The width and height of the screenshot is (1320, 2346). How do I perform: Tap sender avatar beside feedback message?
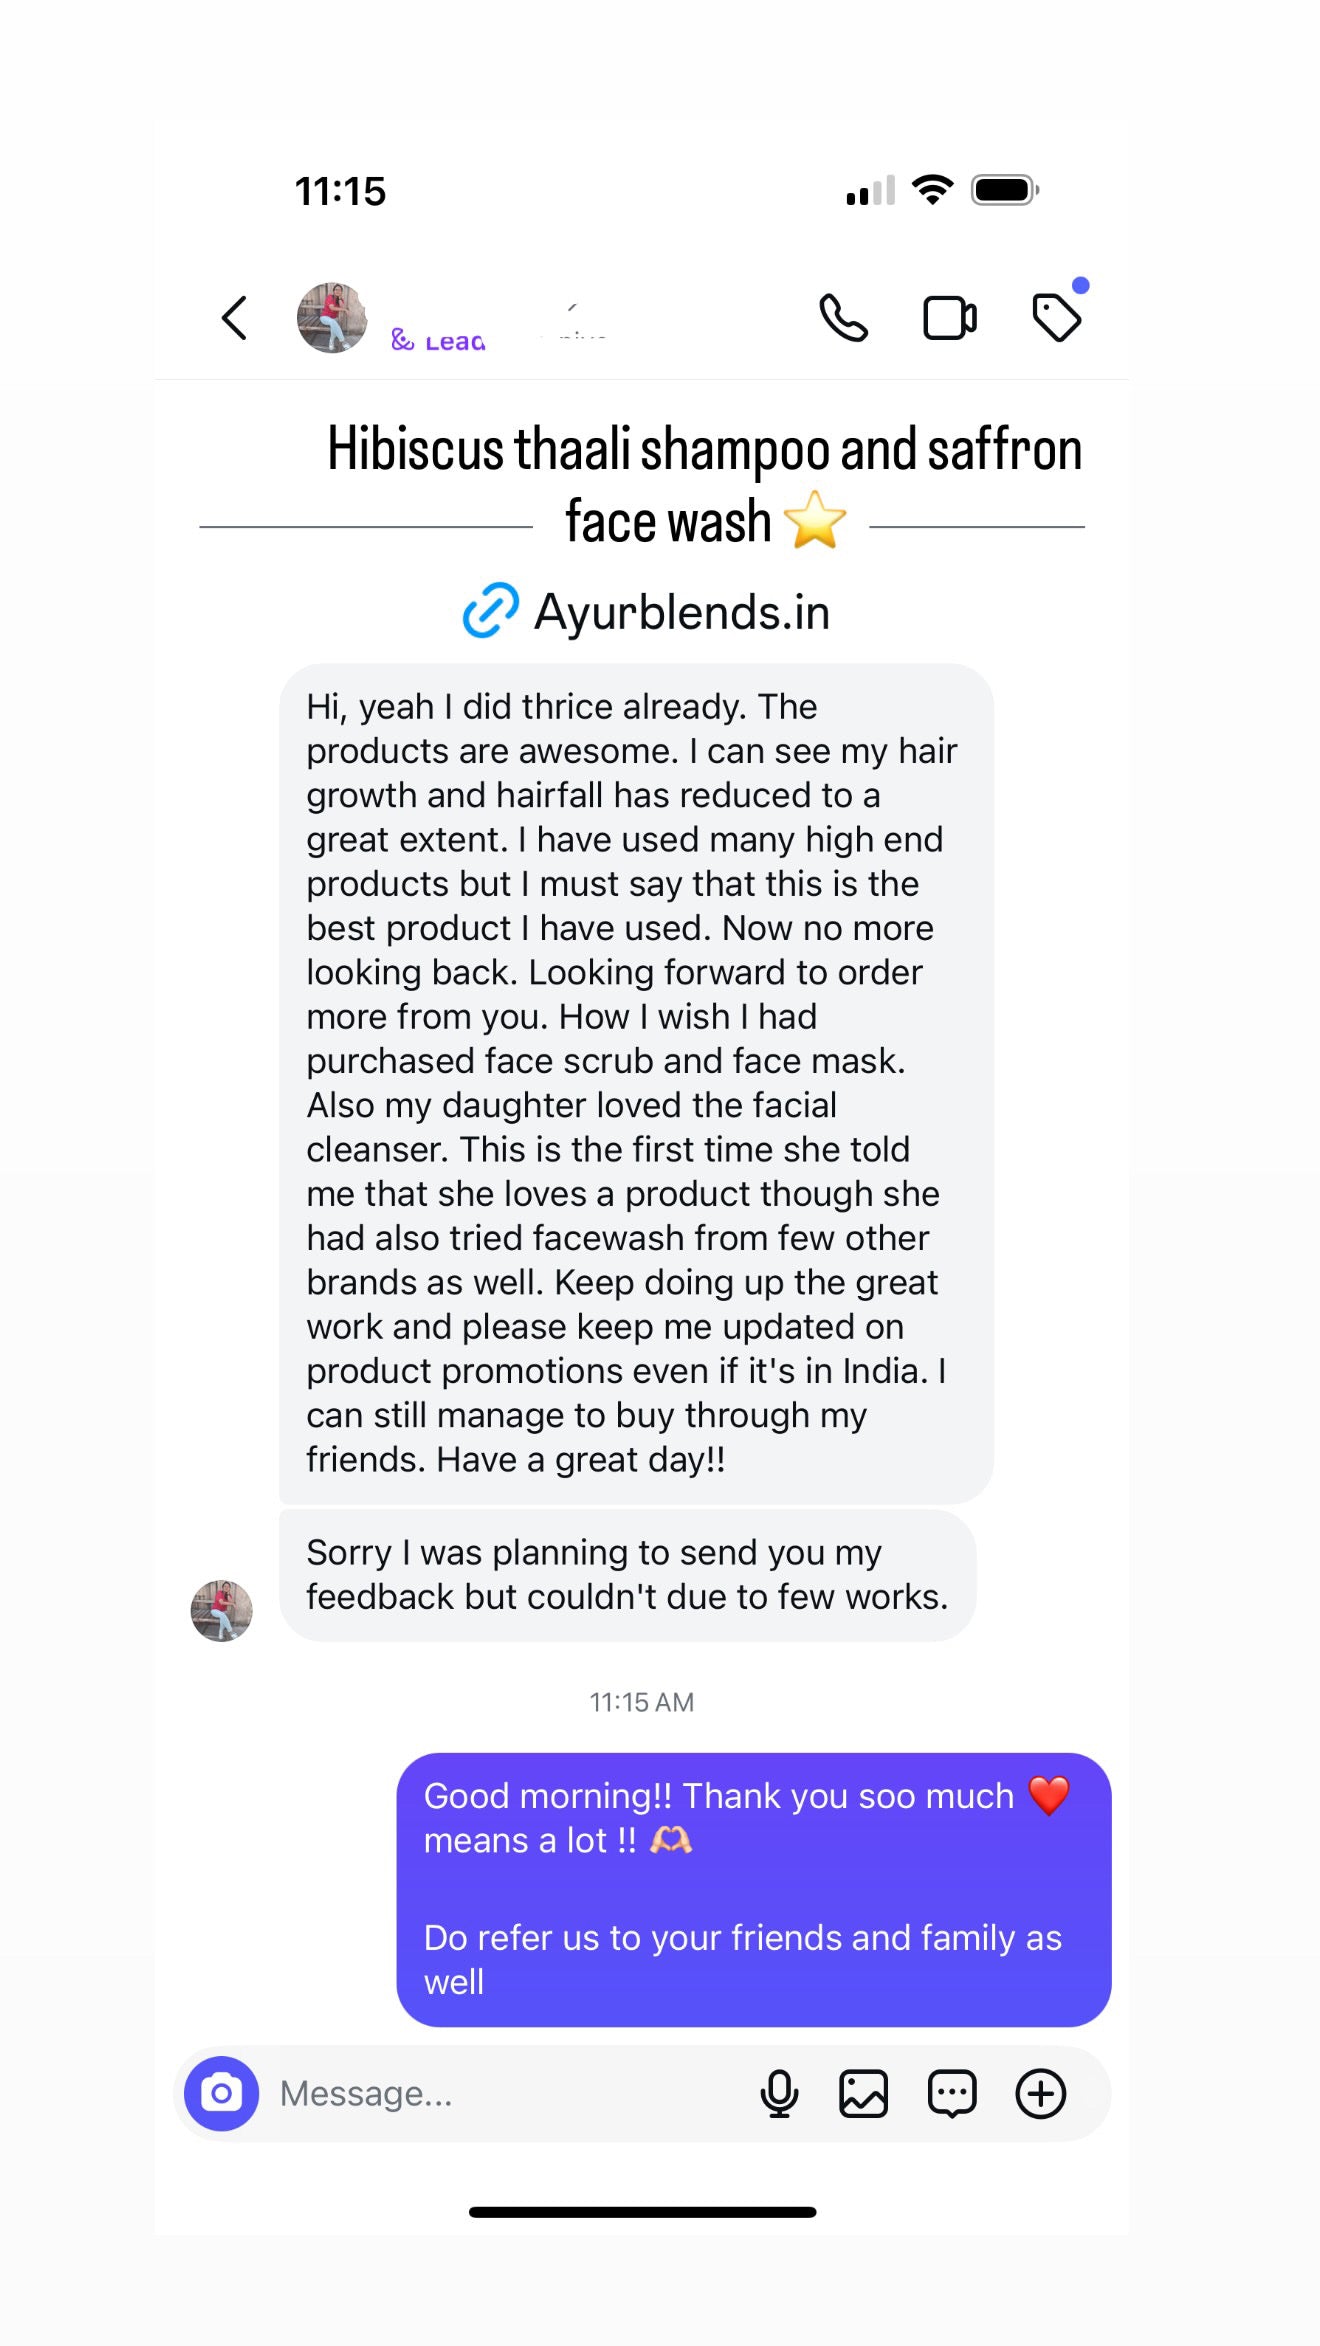pyautogui.click(x=221, y=1610)
